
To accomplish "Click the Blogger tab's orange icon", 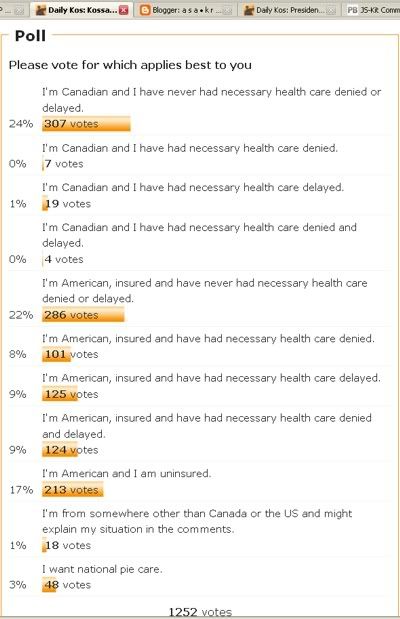I will [145, 10].
